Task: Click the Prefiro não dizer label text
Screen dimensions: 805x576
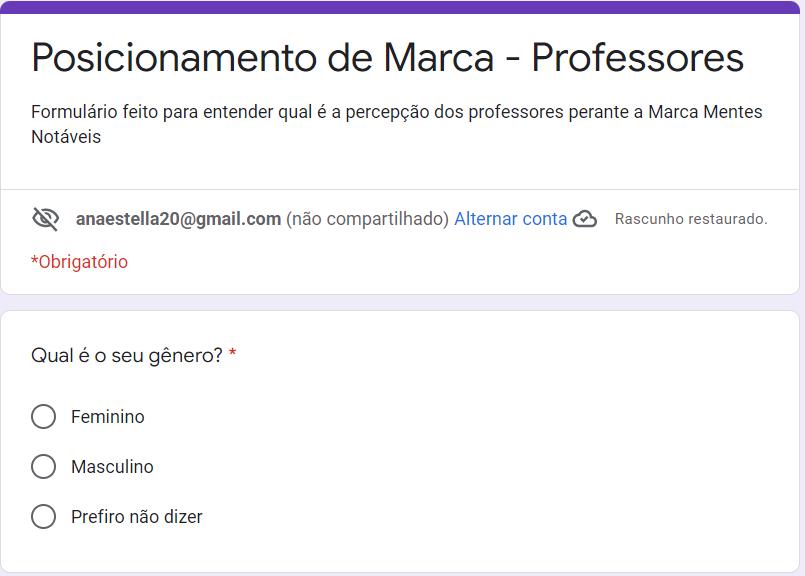Action: click(136, 517)
